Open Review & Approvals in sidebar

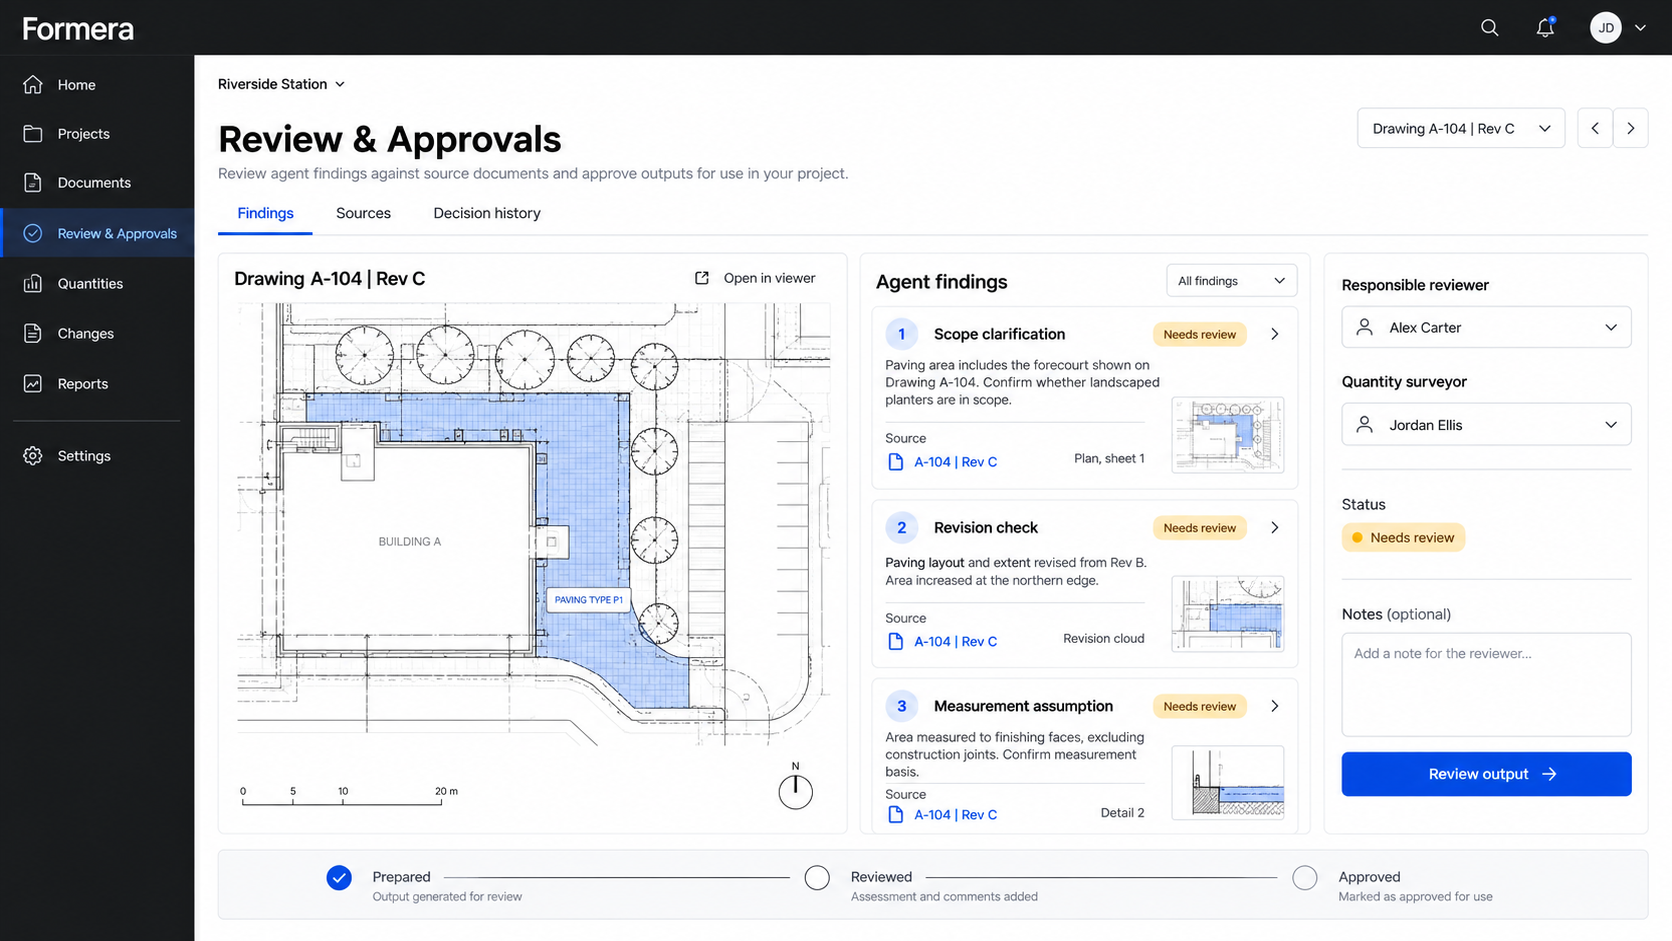coord(98,233)
